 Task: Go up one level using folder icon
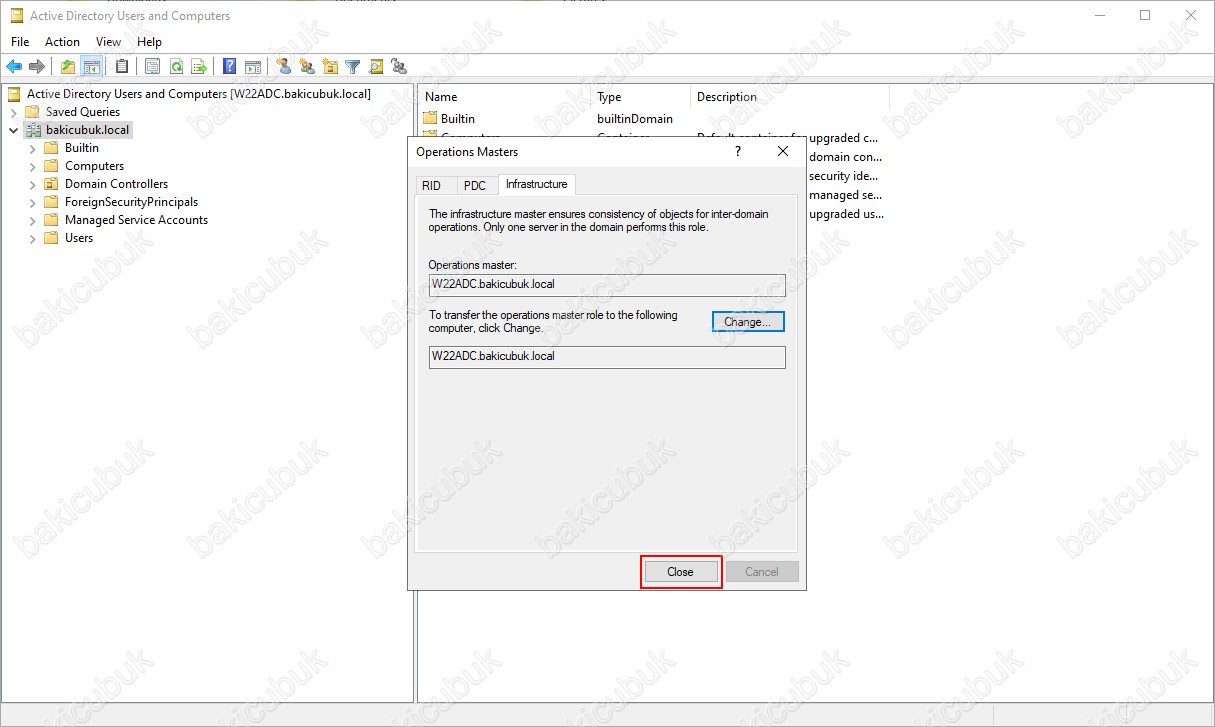(68, 67)
